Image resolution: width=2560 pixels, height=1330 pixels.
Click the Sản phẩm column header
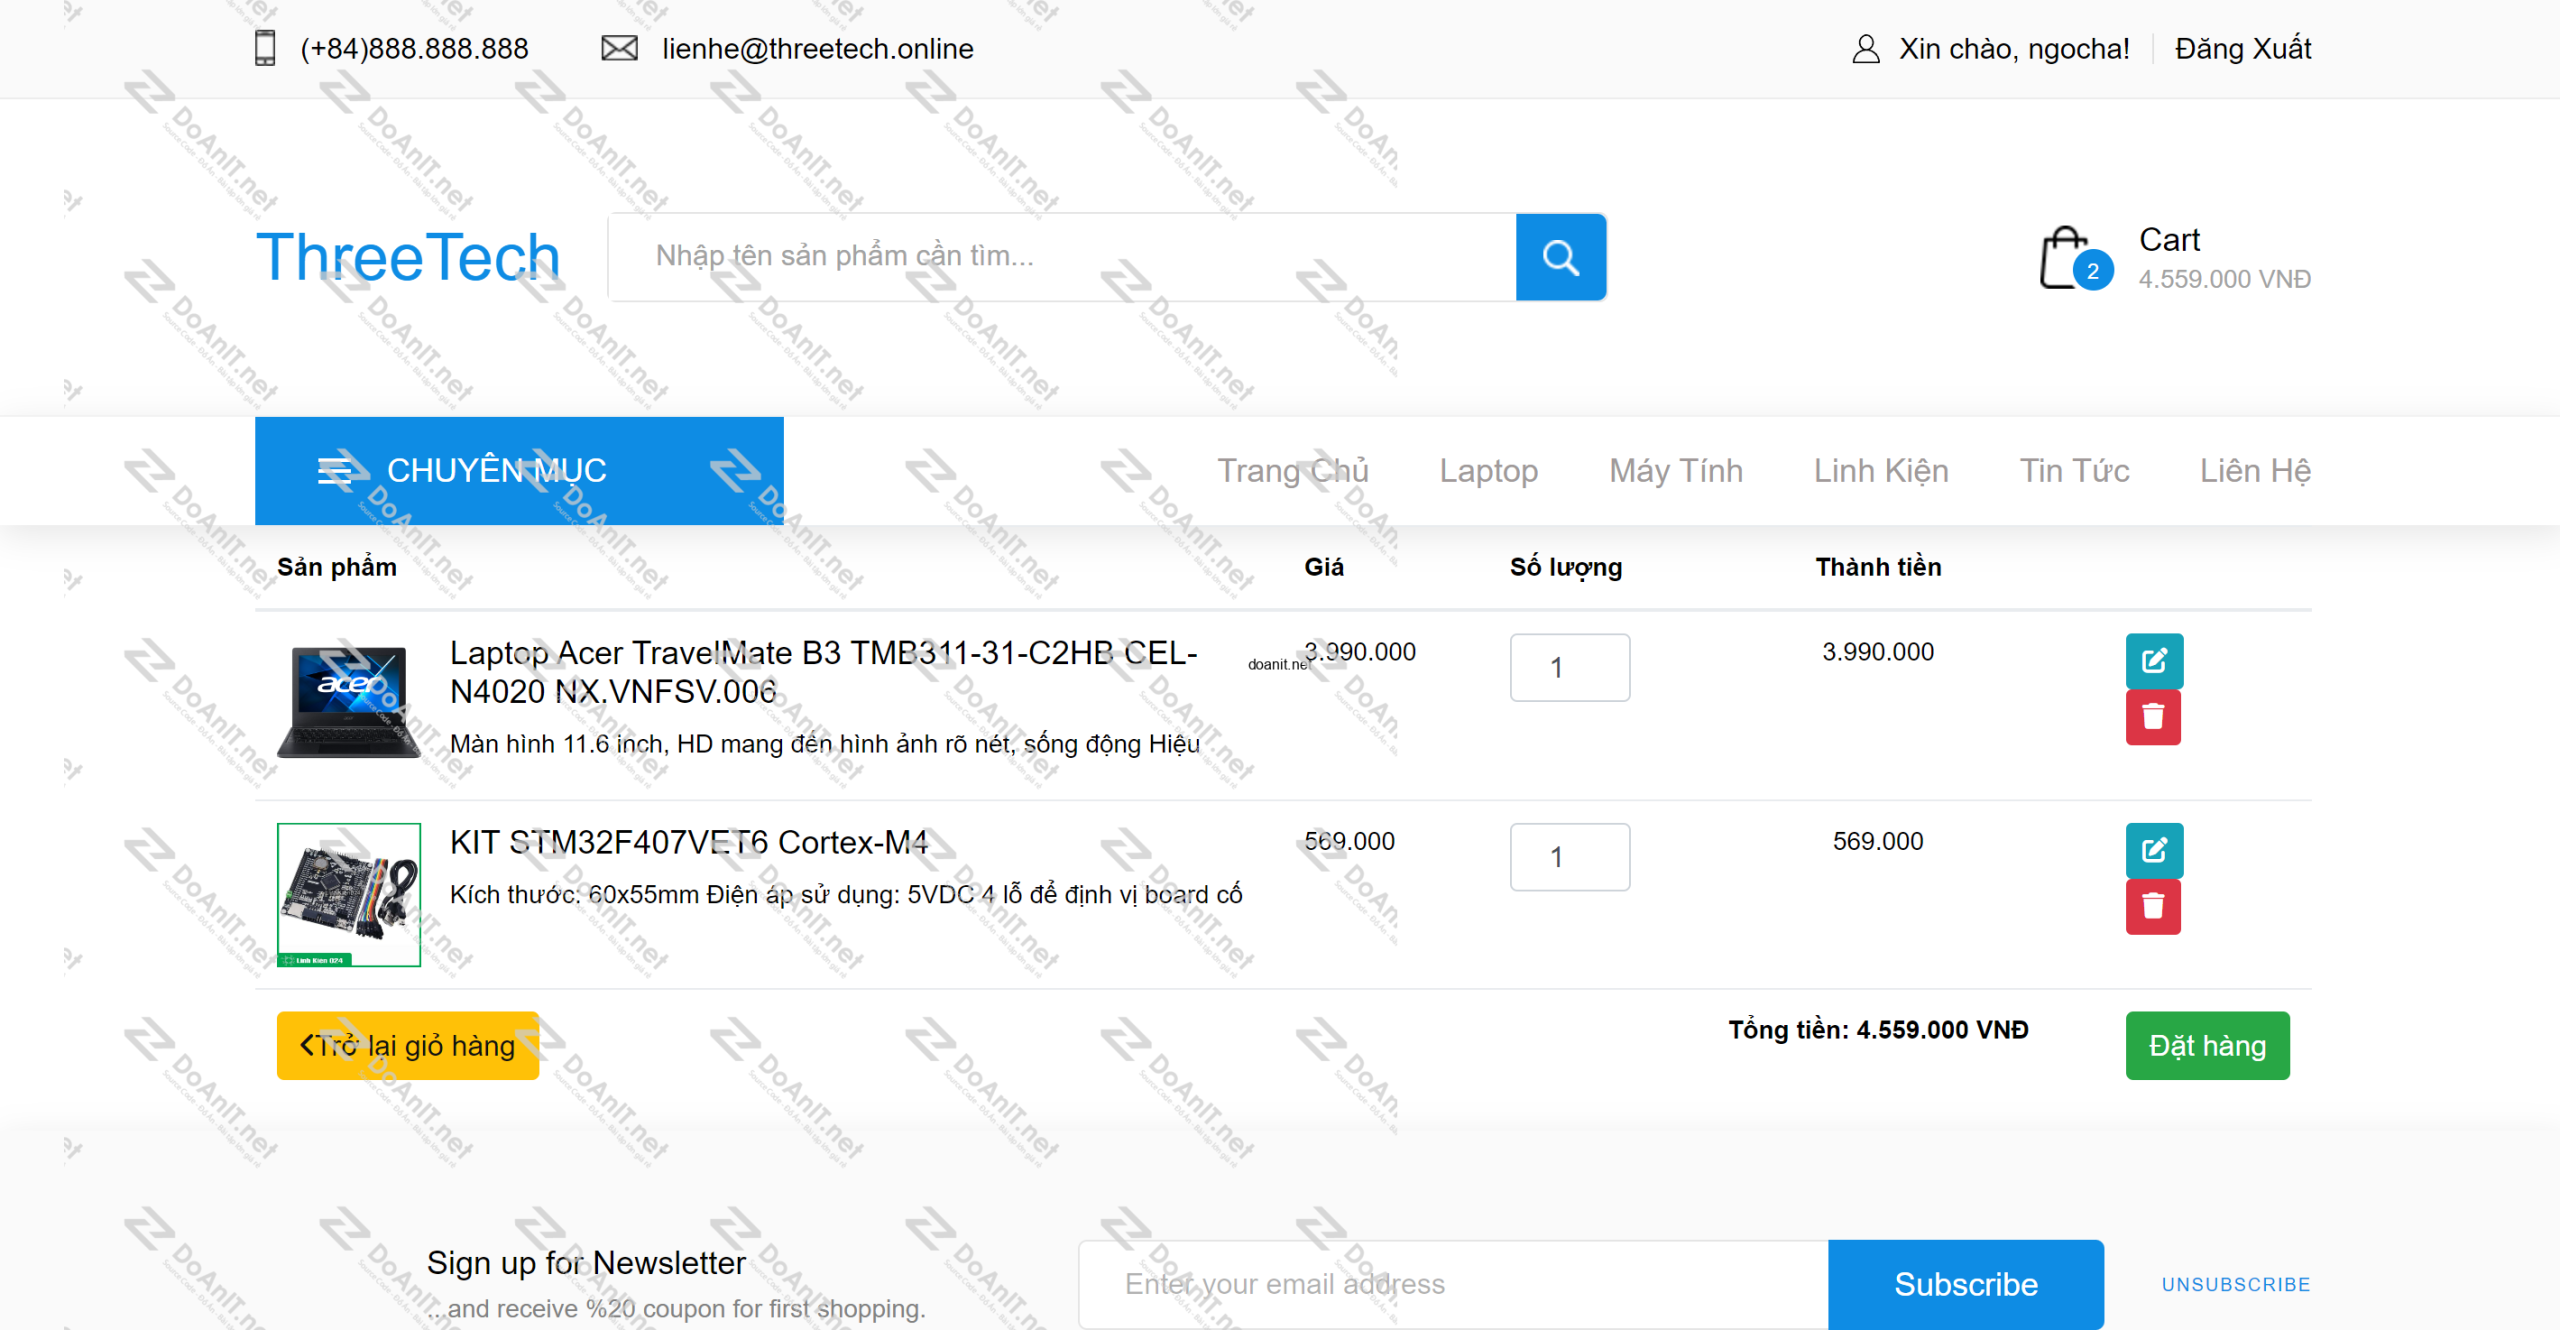click(337, 567)
